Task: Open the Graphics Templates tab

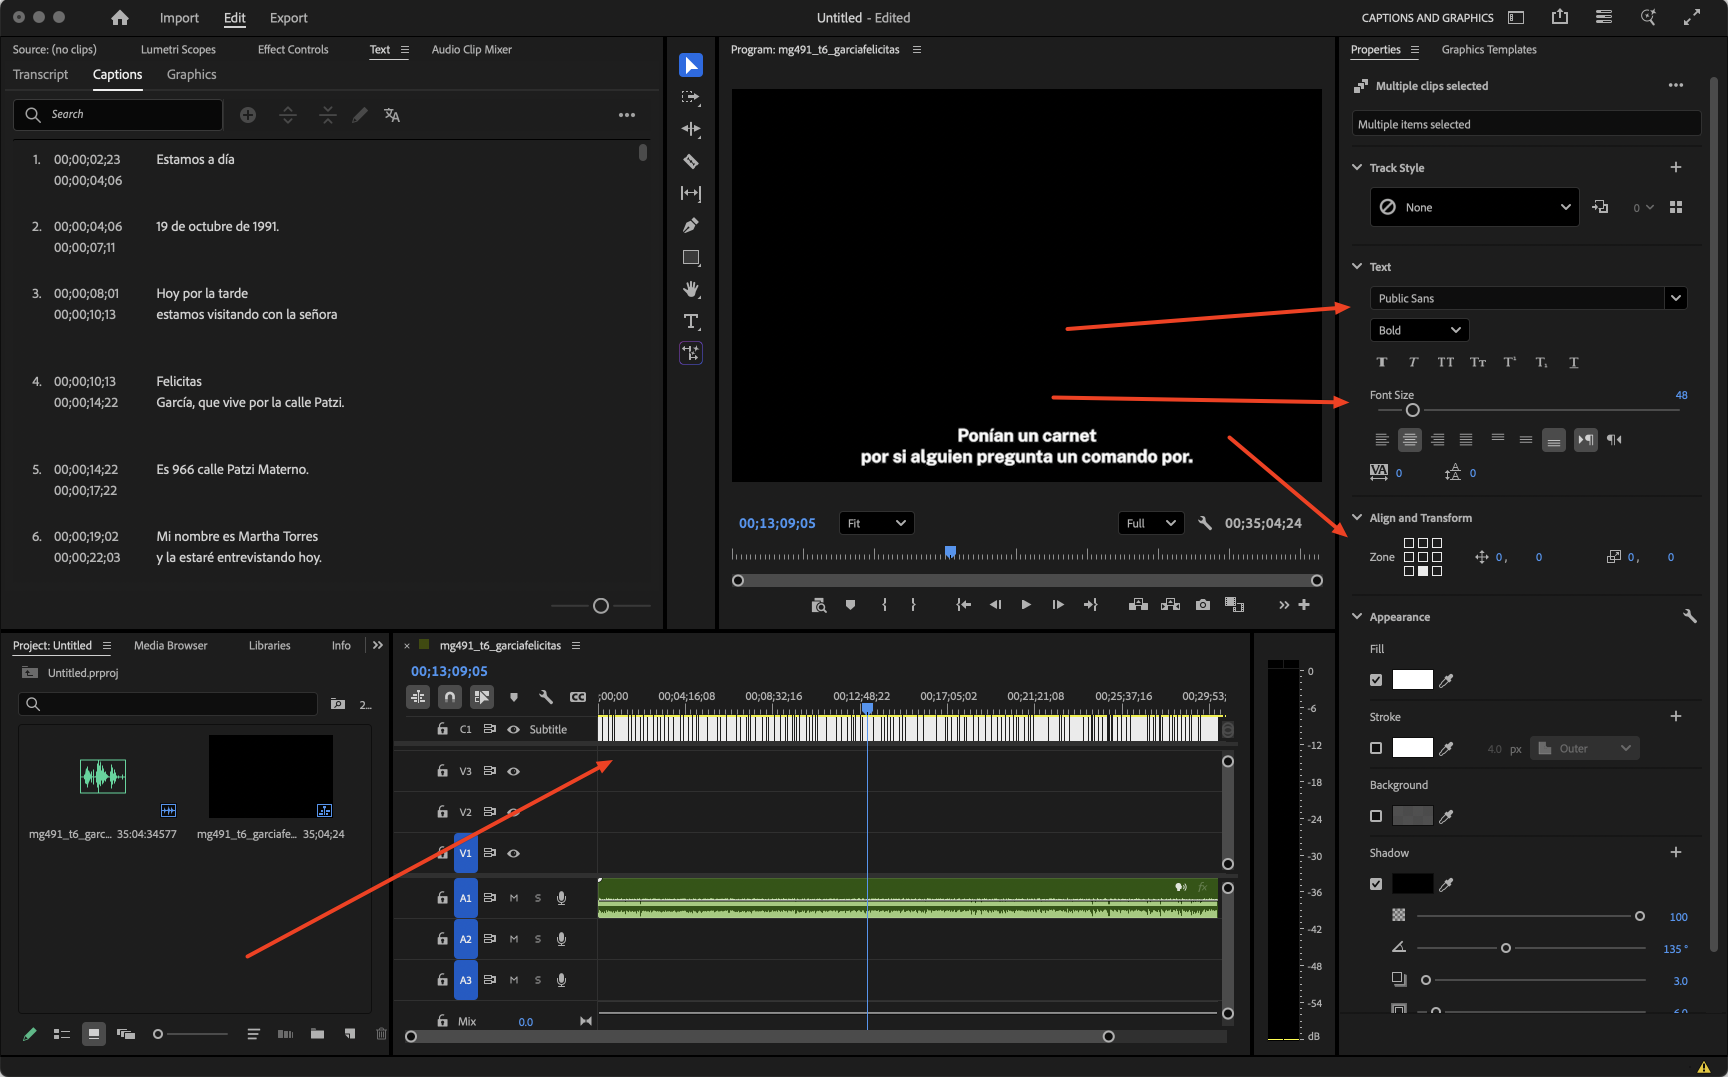Action: (x=1488, y=50)
